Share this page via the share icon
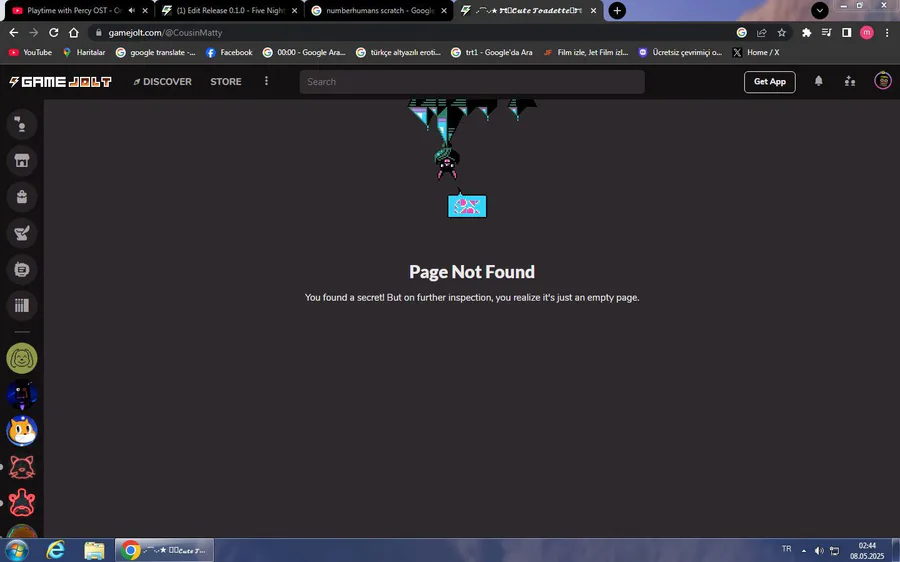This screenshot has width=900, height=562. tap(762, 33)
